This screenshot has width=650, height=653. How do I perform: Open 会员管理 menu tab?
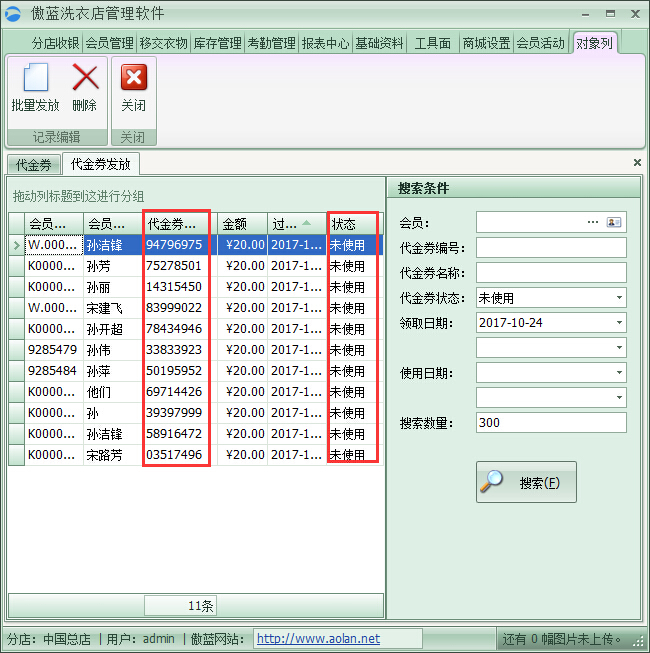[x=110, y=43]
